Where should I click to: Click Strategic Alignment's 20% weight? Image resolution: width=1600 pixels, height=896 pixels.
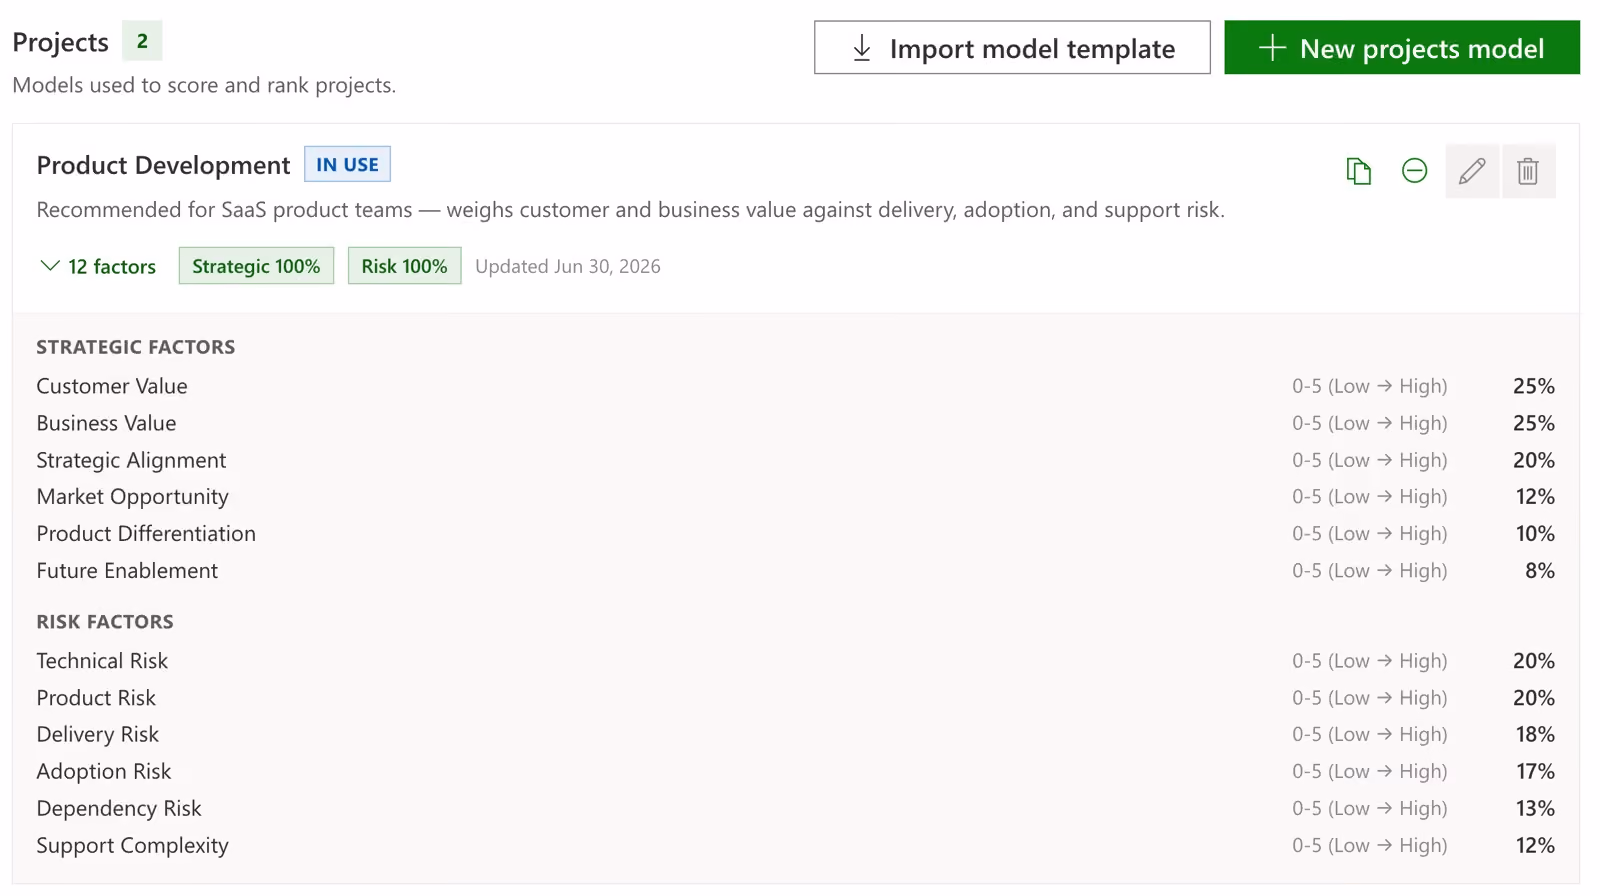tap(1534, 460)
